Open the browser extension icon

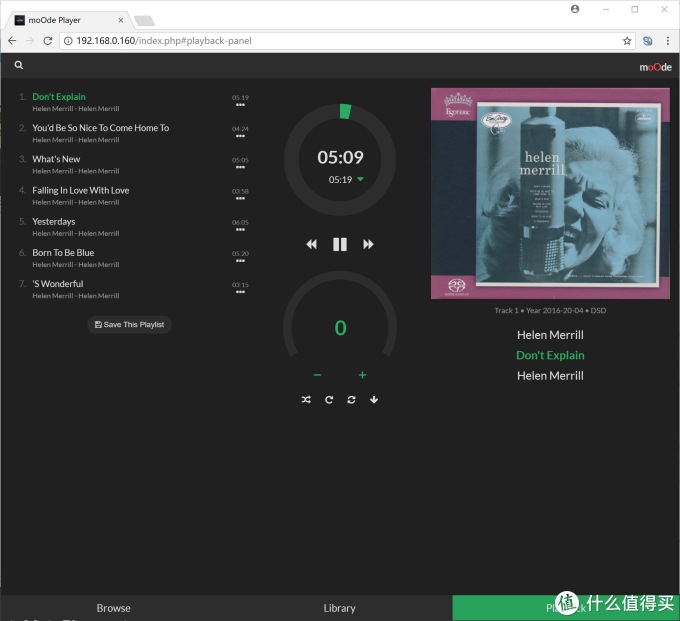[647, 41]
